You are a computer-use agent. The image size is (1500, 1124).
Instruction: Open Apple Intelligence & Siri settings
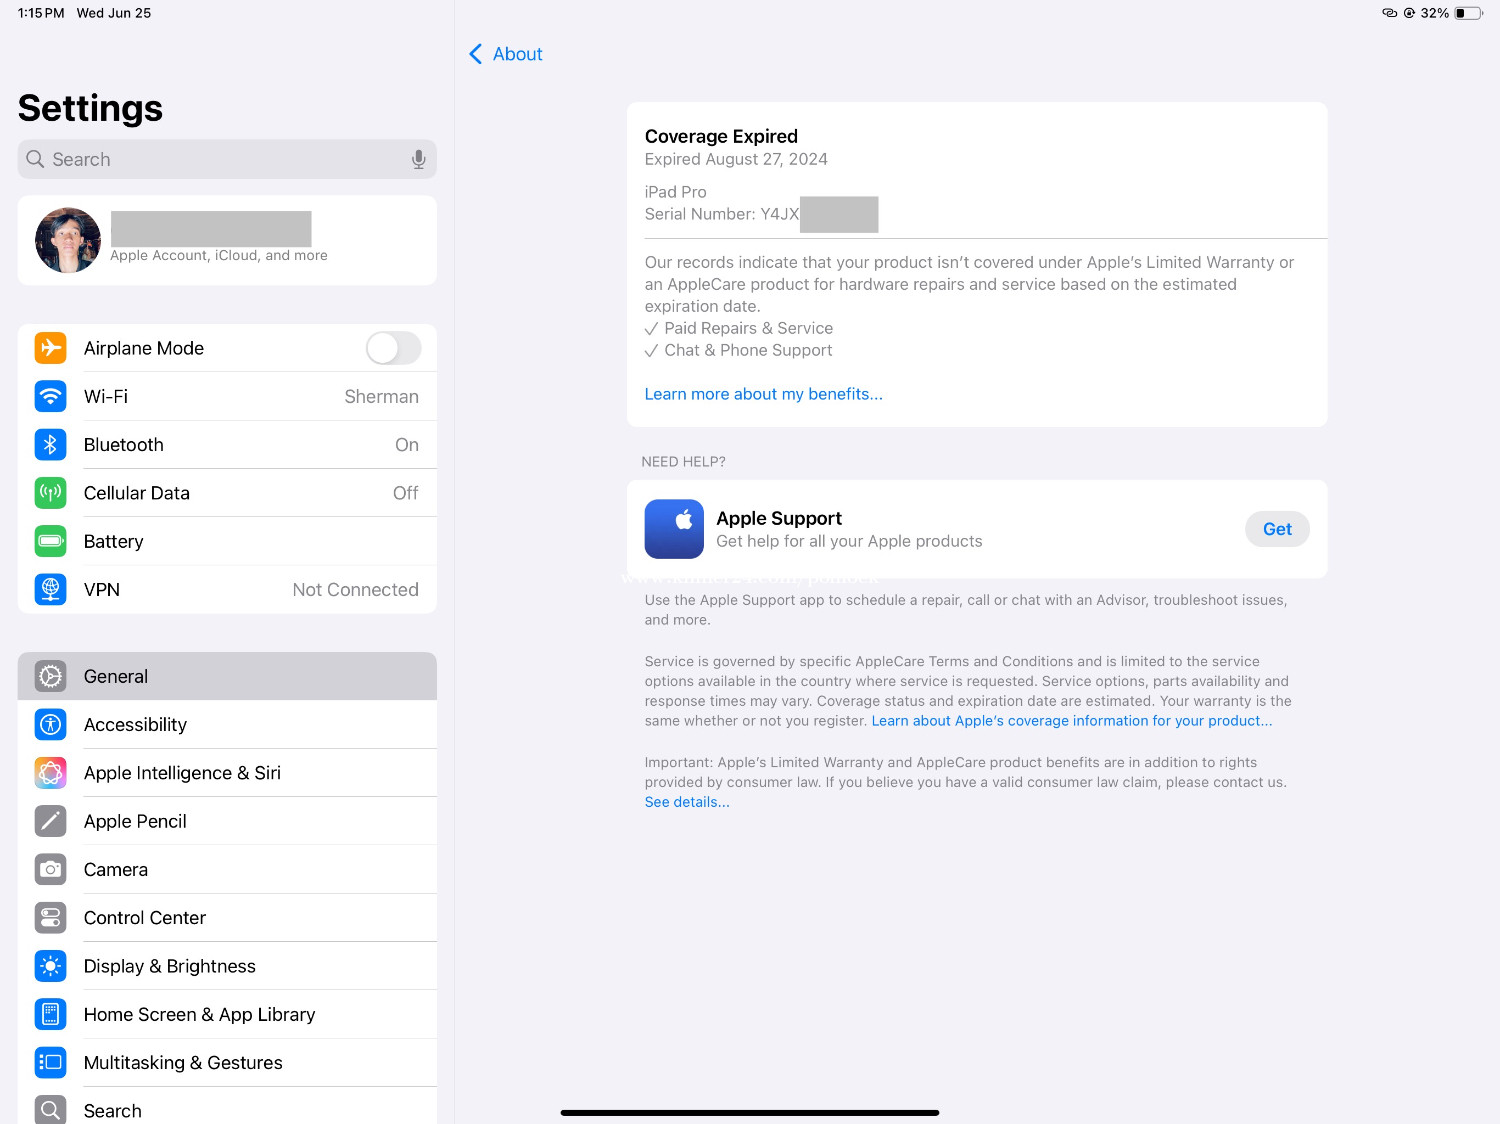point(227,773)
